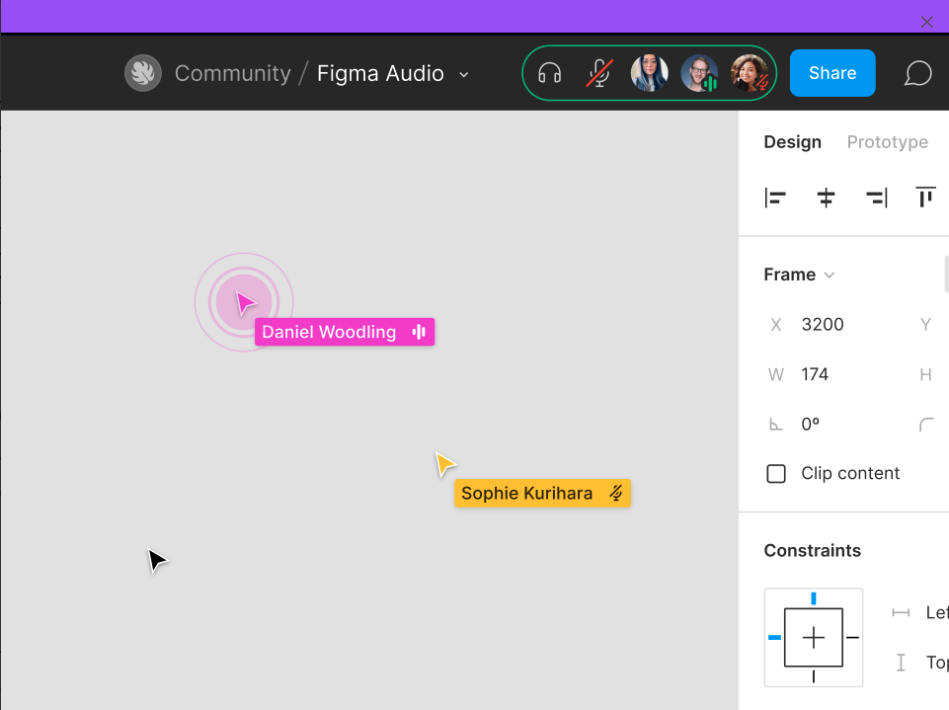Align selection to right edge
The width and height of the screenshot is (949, 710).
point(876,198)
